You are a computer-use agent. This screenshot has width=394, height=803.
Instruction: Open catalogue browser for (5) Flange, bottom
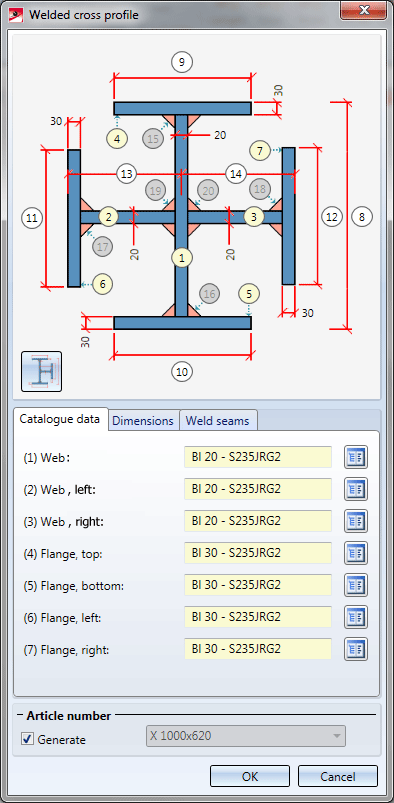[356, 585]
